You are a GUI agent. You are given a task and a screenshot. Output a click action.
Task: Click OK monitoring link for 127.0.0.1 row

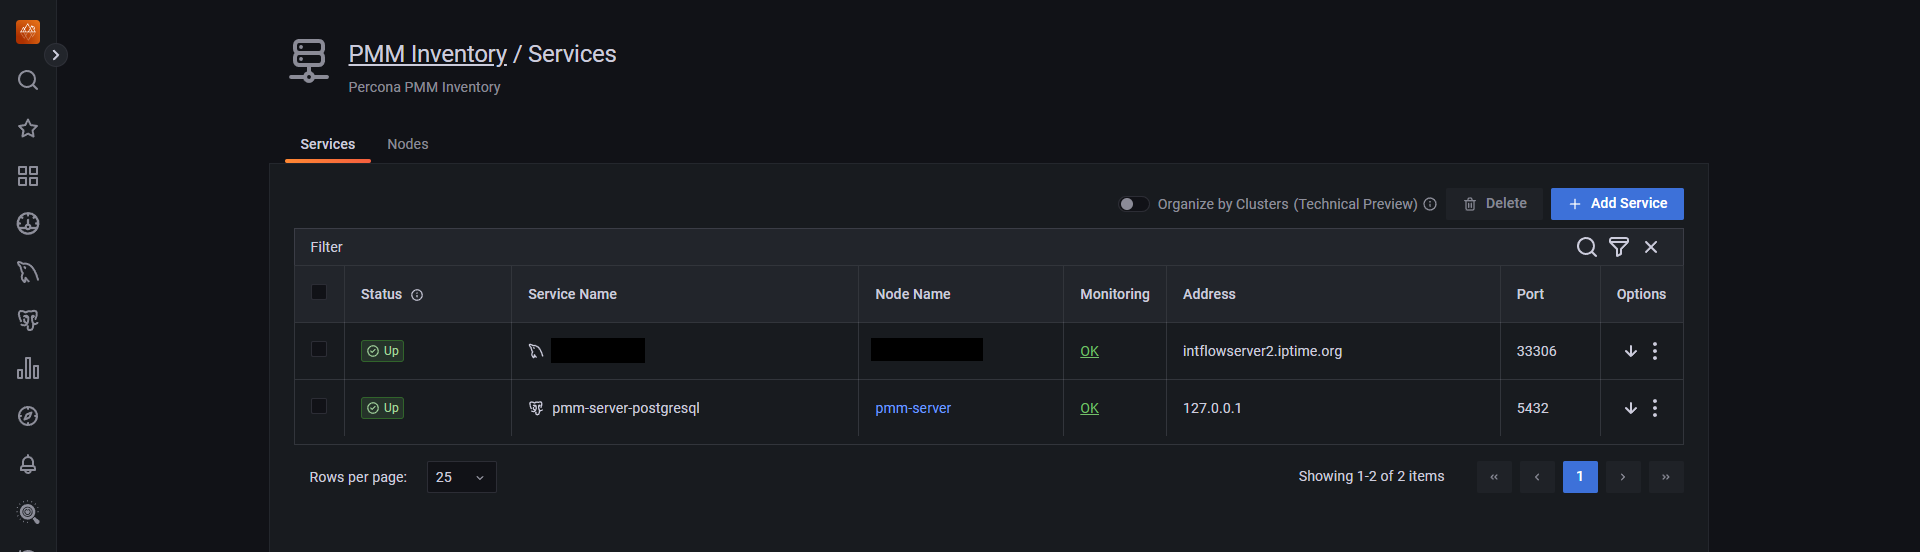coord(1089,408)
